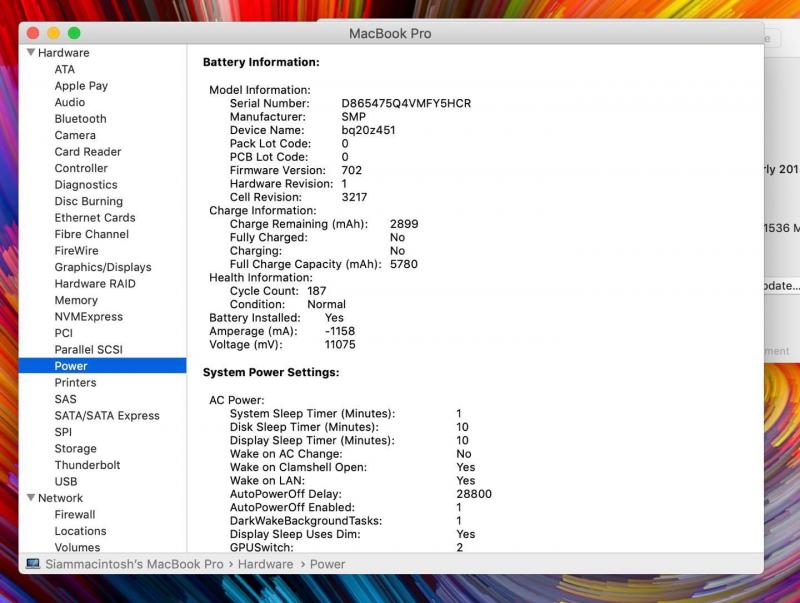The height and width of the screenshot is (603, 800).
Task: Open the Firewall network section
Action: [x=75, y=514]
